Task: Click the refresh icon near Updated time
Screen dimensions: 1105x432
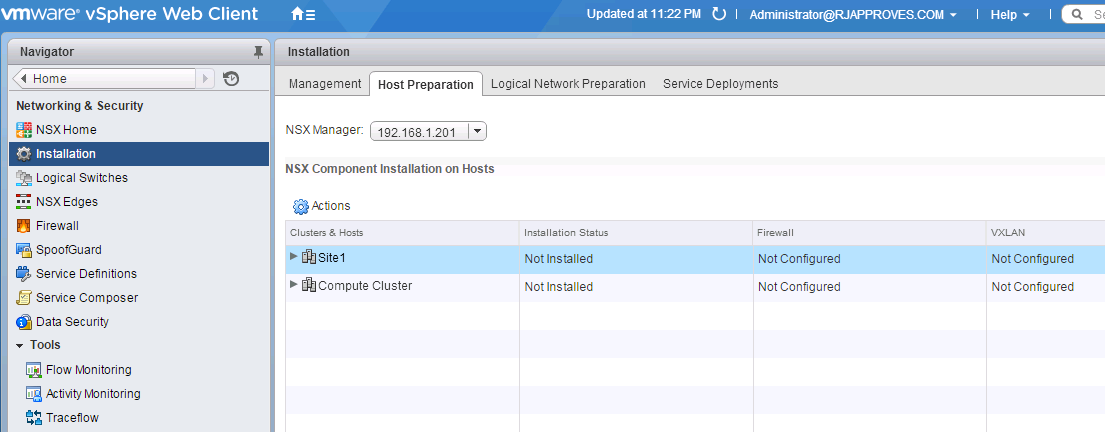Action: point(719,14)
